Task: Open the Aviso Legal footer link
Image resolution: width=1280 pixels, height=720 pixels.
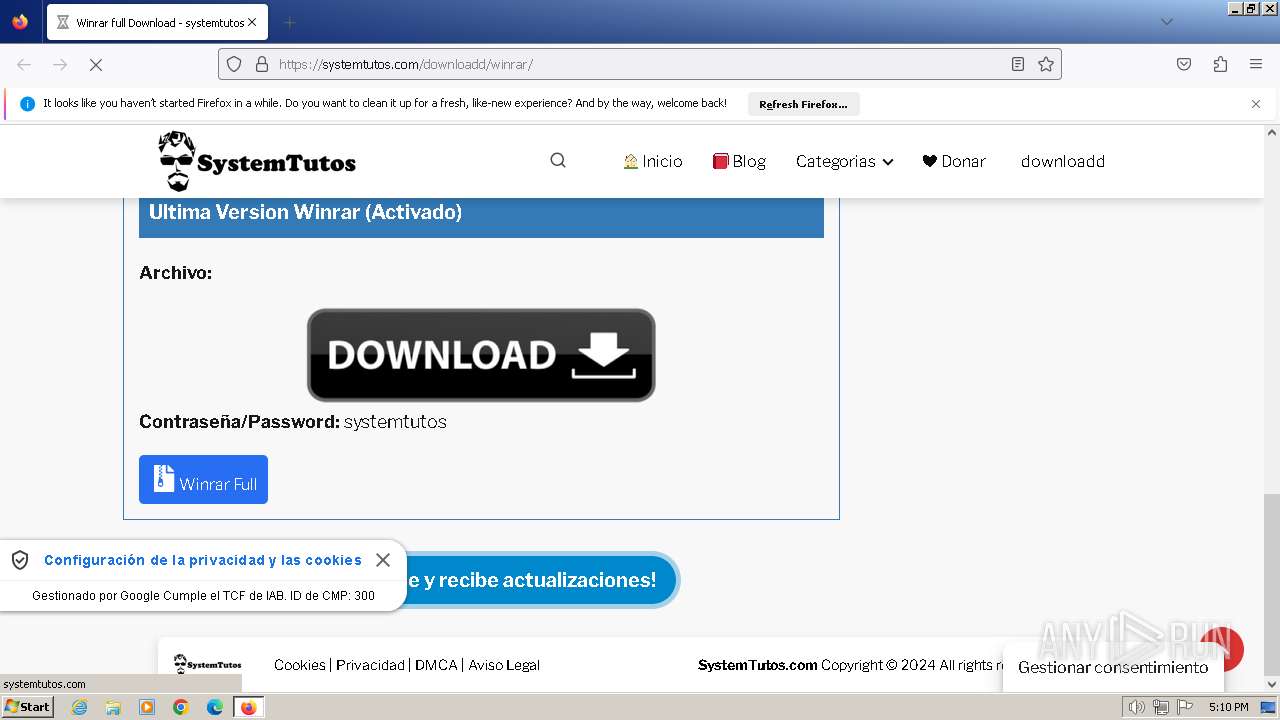Action: tap(504, 665)
